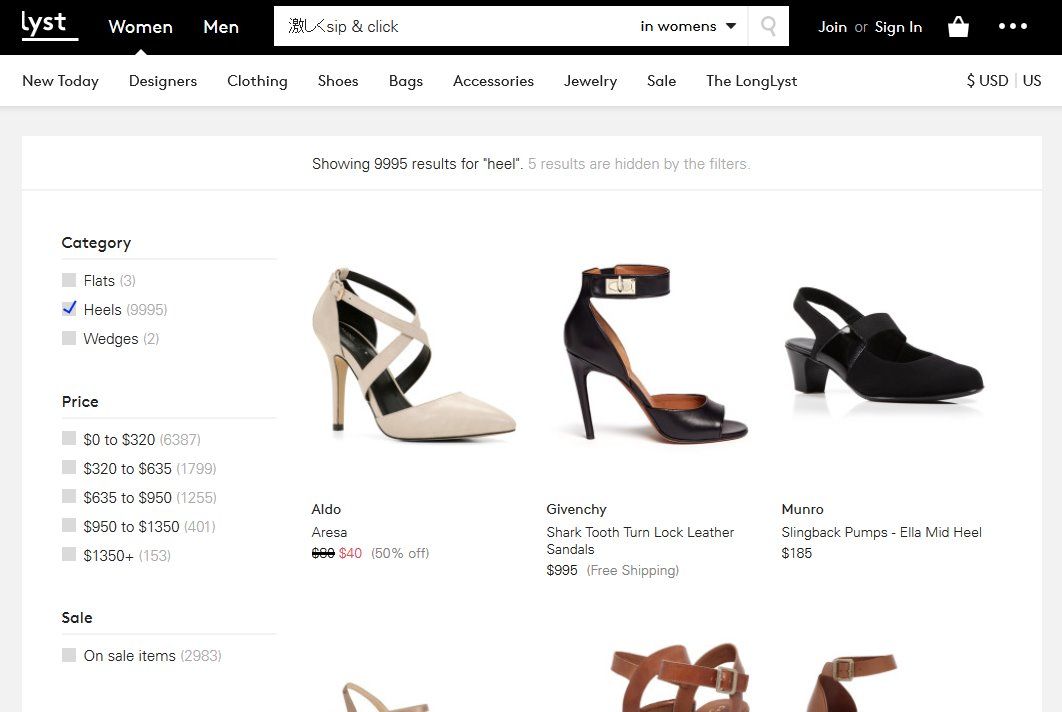Open the Sale menu
1062x712 pixels.
[x=661, y=81]
